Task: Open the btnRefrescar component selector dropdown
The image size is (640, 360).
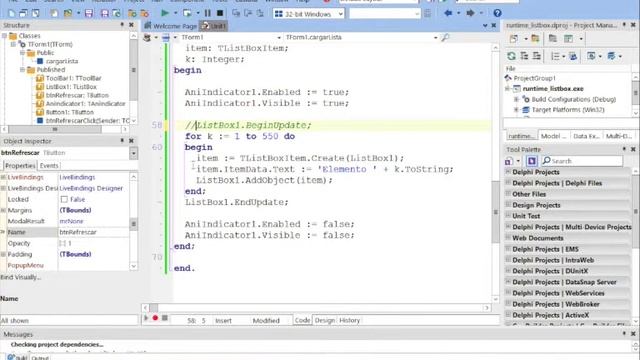Action: coord(133,153)
